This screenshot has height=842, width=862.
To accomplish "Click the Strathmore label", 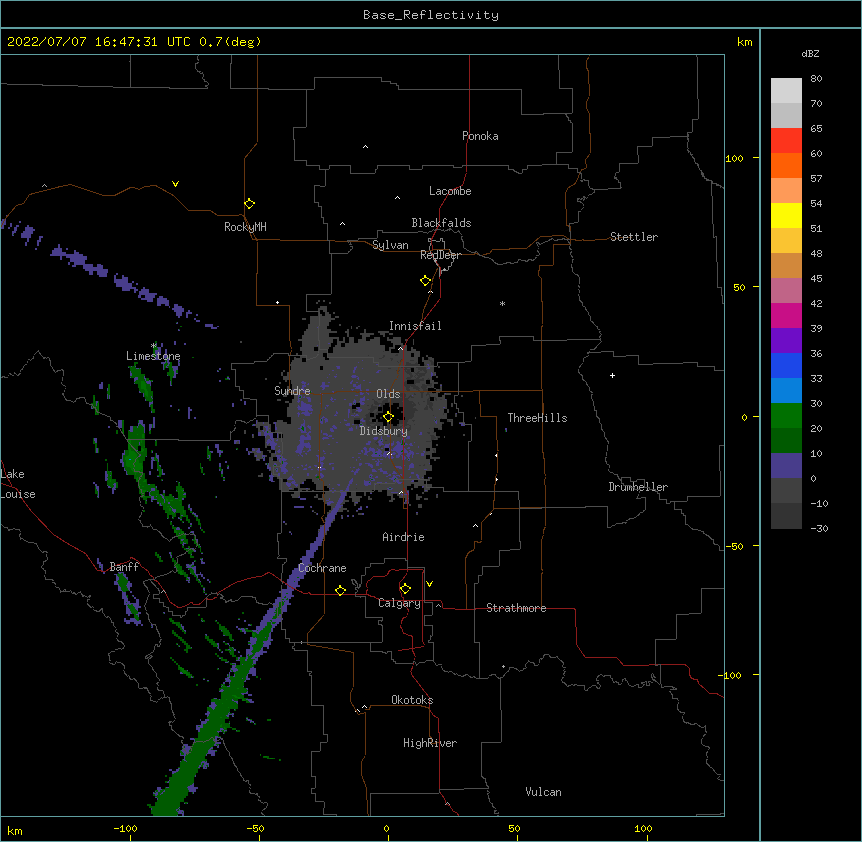I will [x=516, y=608].
